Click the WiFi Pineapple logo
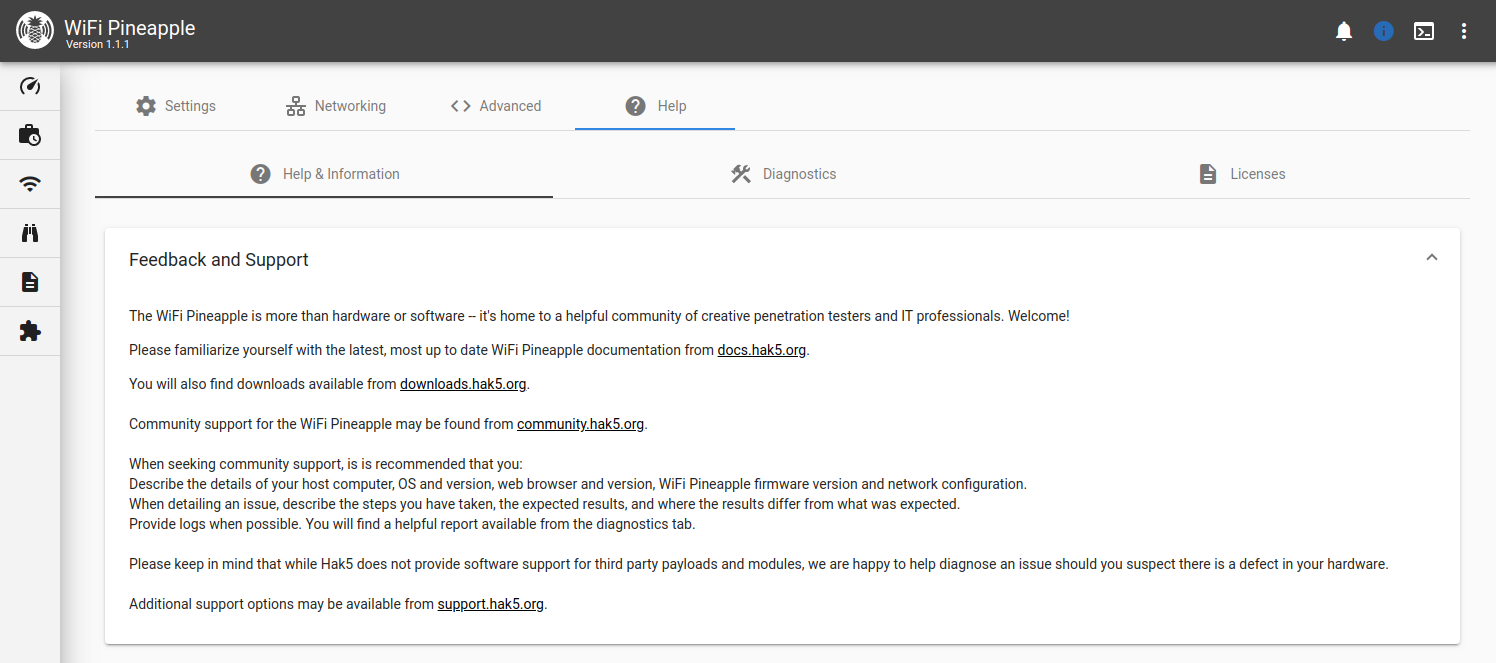Screen dimensions: 1496x663 point(35,31)
